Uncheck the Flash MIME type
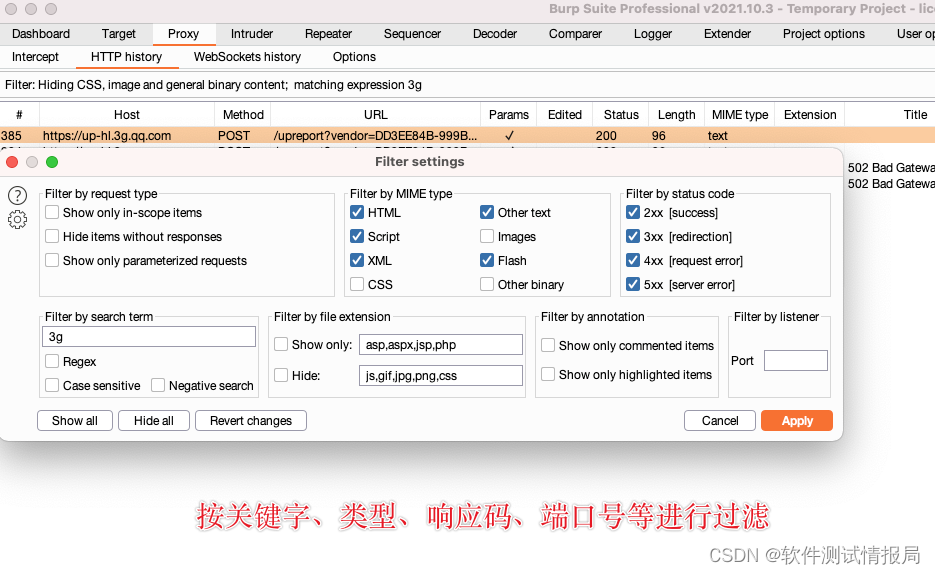 click(x=487, y=260)
